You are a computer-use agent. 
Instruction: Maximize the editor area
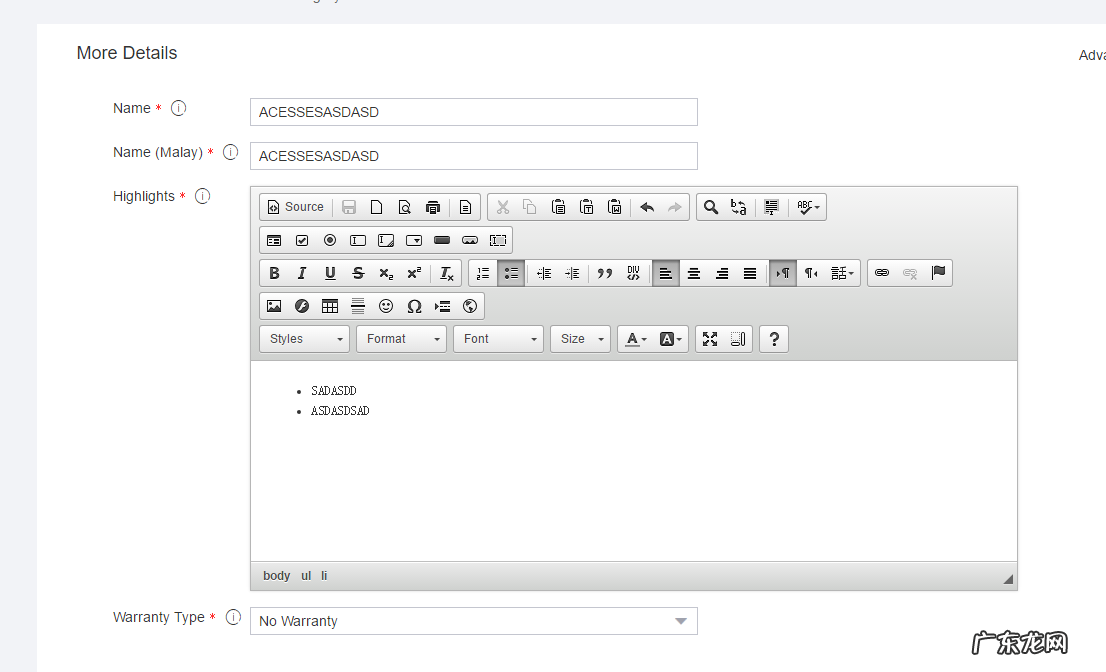coord(710,339)
